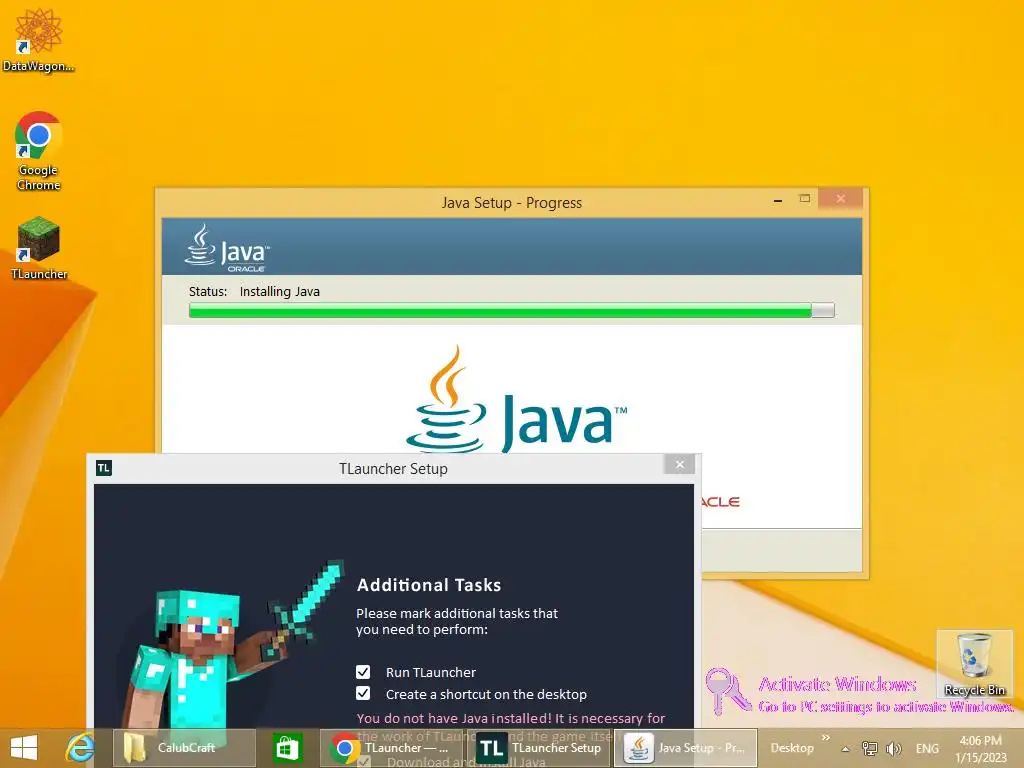Image resolution: width=1024 pixels, height=768 pixels.
Task: Open the TLauncher desktop shortcut
Action: tap(39, 248)
